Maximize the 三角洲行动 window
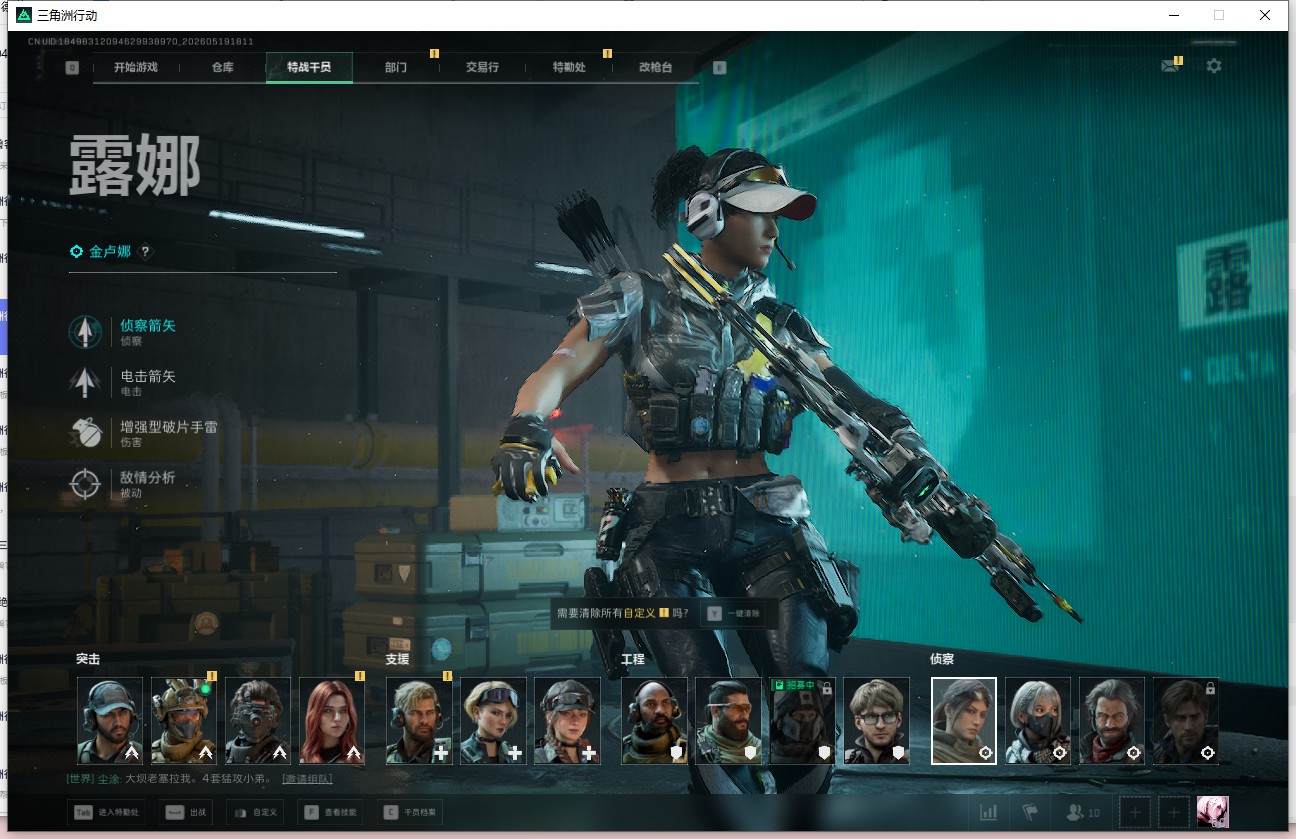 point(1218,15)
